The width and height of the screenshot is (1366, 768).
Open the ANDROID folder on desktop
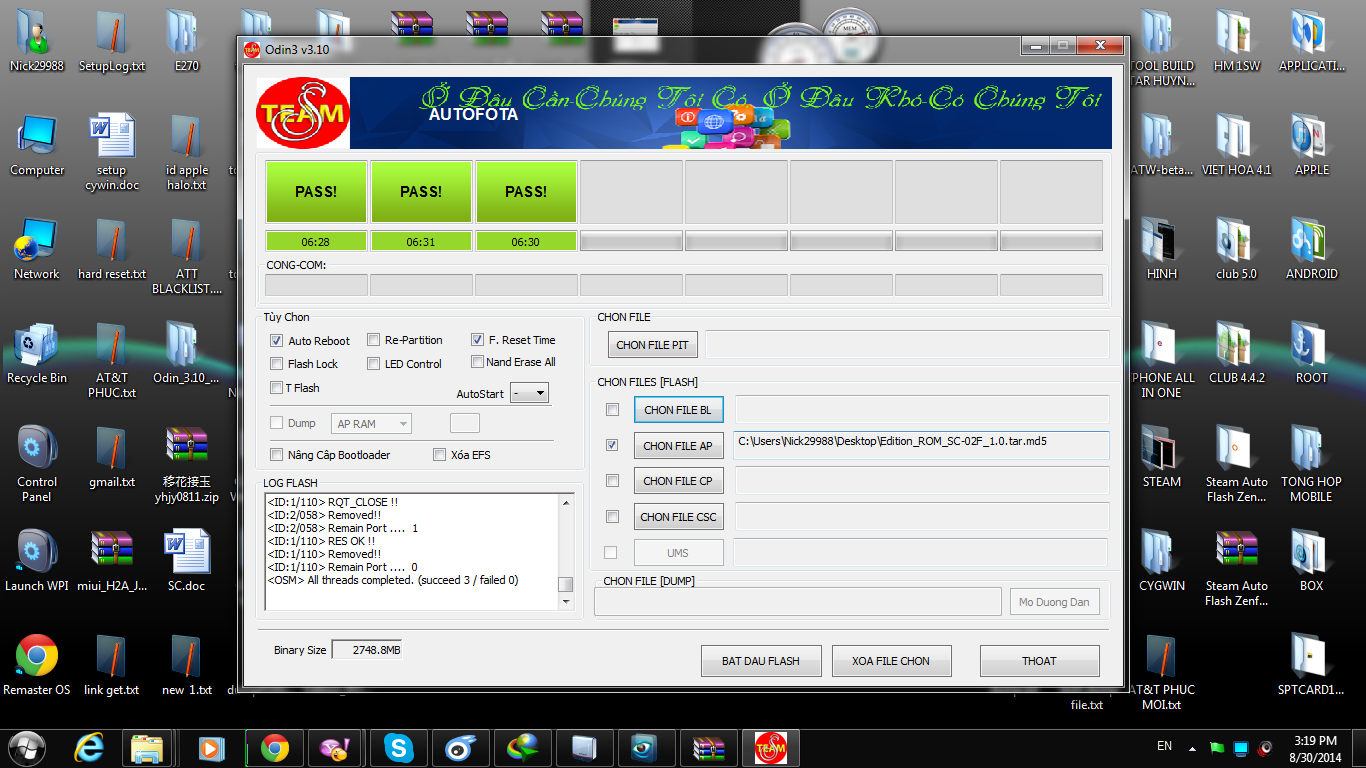(1311, 248)
